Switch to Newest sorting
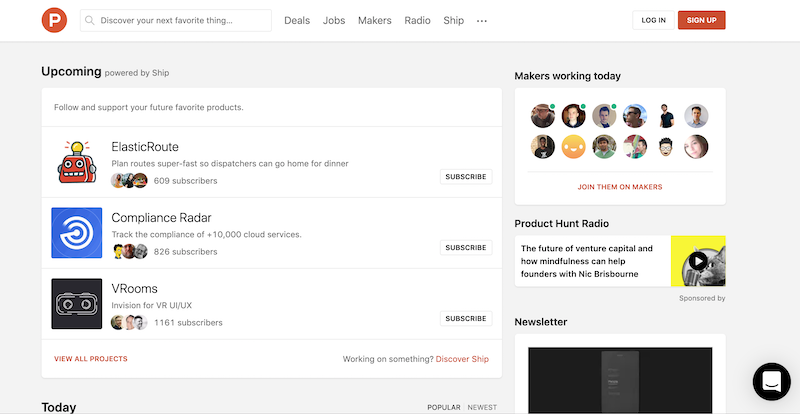 (x=482, y=407)
